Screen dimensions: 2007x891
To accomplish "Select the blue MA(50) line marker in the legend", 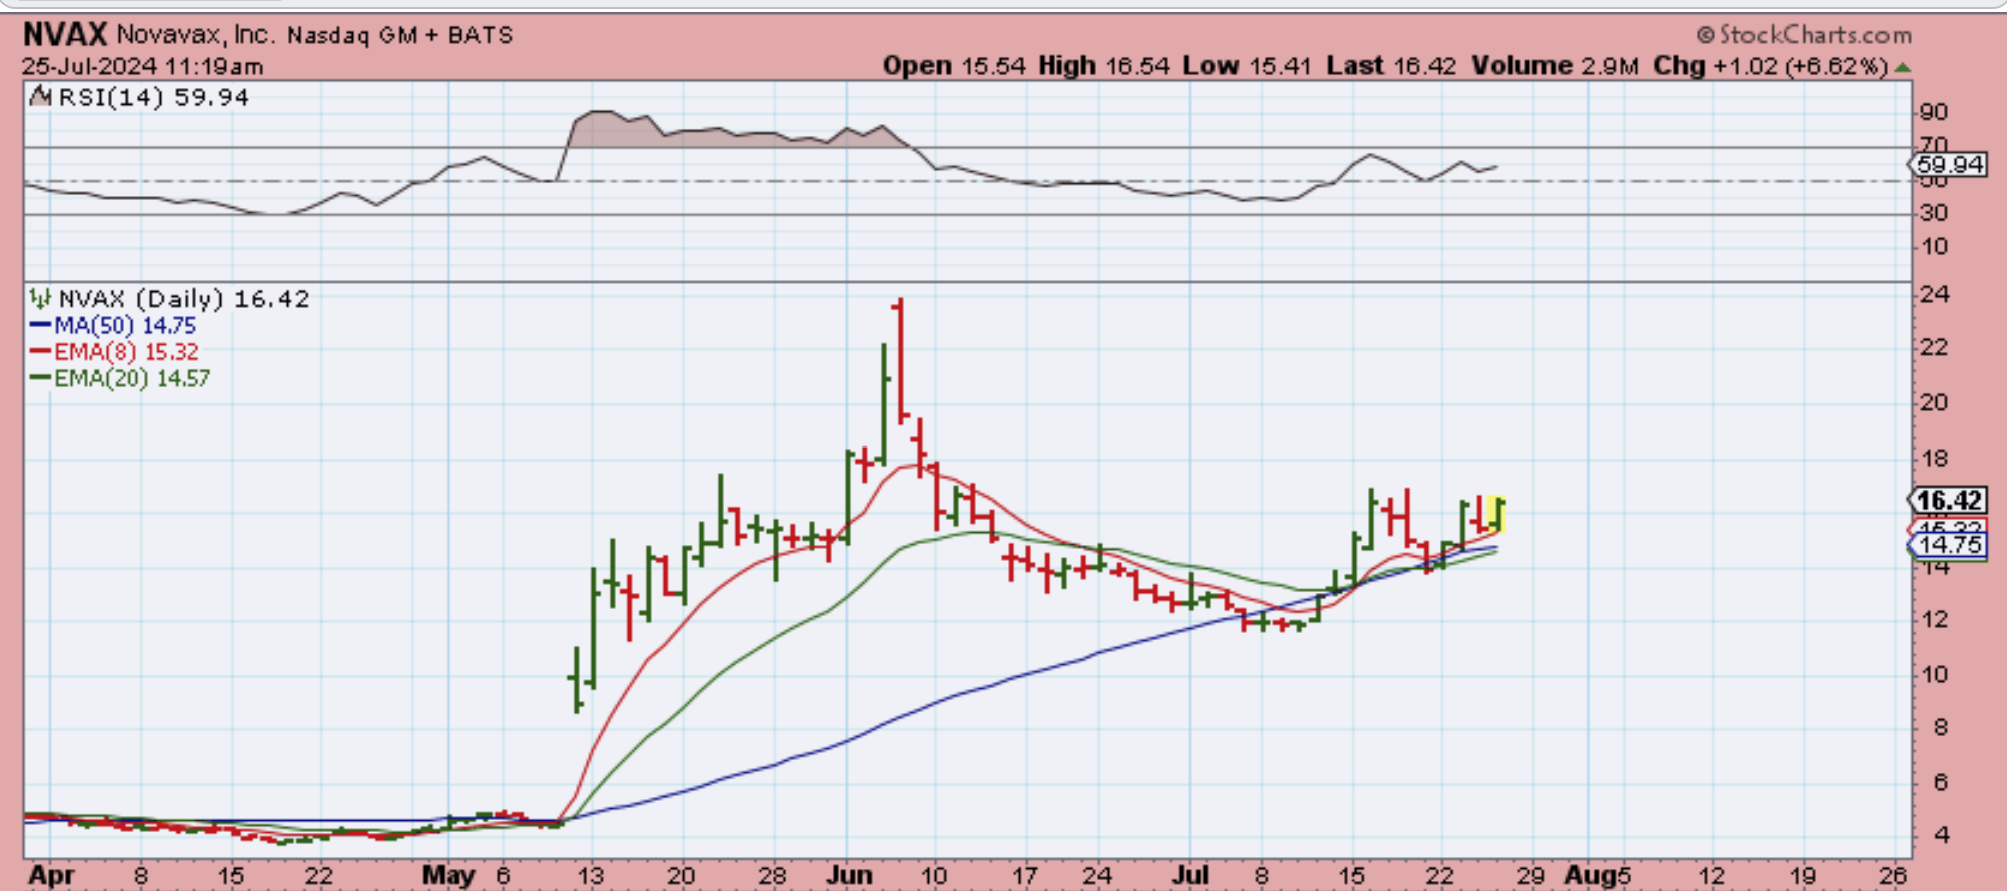I will click(40, 325).
